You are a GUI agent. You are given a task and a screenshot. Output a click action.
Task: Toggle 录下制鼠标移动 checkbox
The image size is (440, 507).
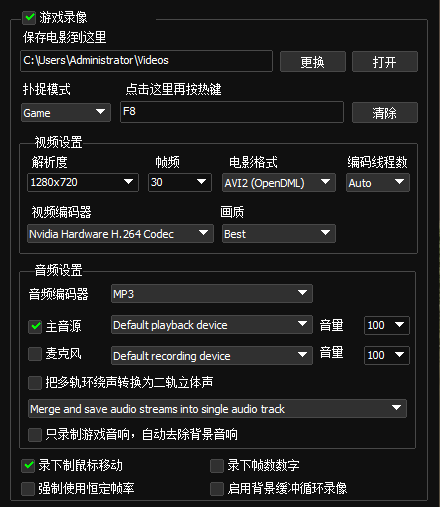pyautogui.click(x=28, y=466)
